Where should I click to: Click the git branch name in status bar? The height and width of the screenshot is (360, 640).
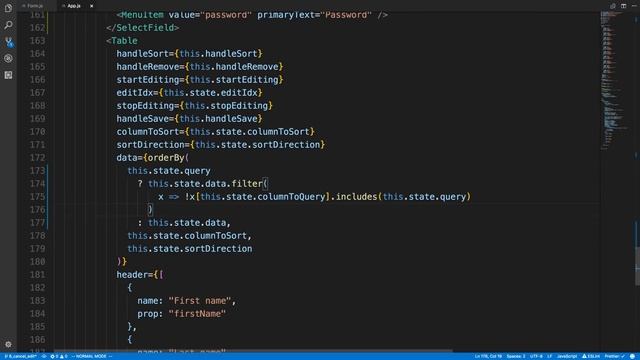click(20, 356)
